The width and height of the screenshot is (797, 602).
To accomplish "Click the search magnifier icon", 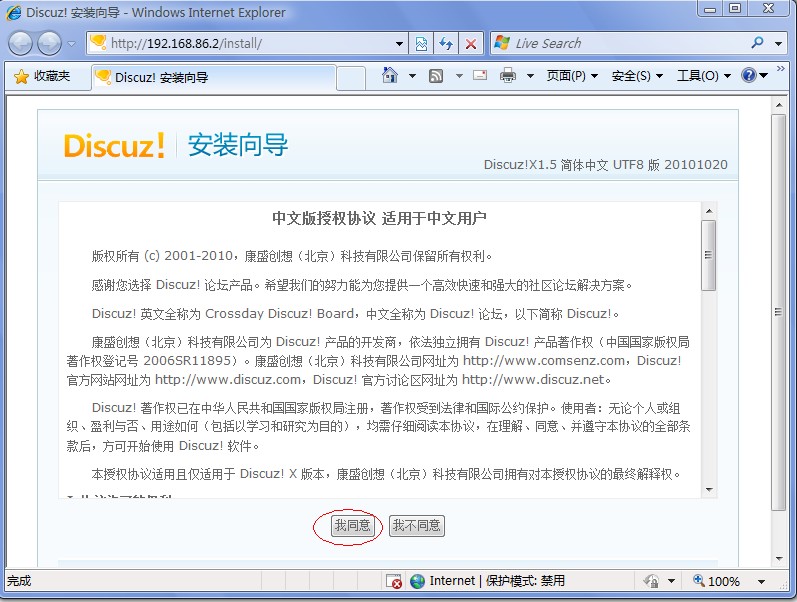I will coord(757,43).
